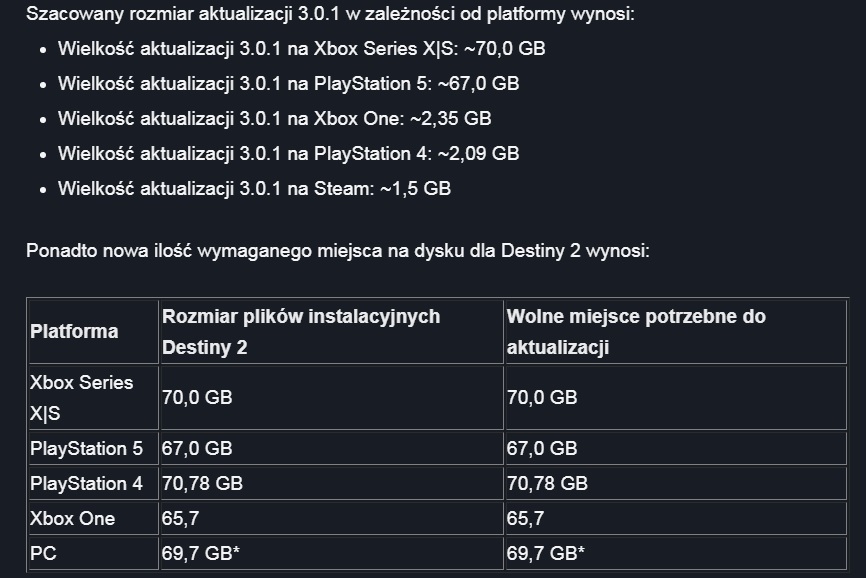
Task: Click the "Platforma" table column header
Action: pyautogui.click(x=75, y=331)
